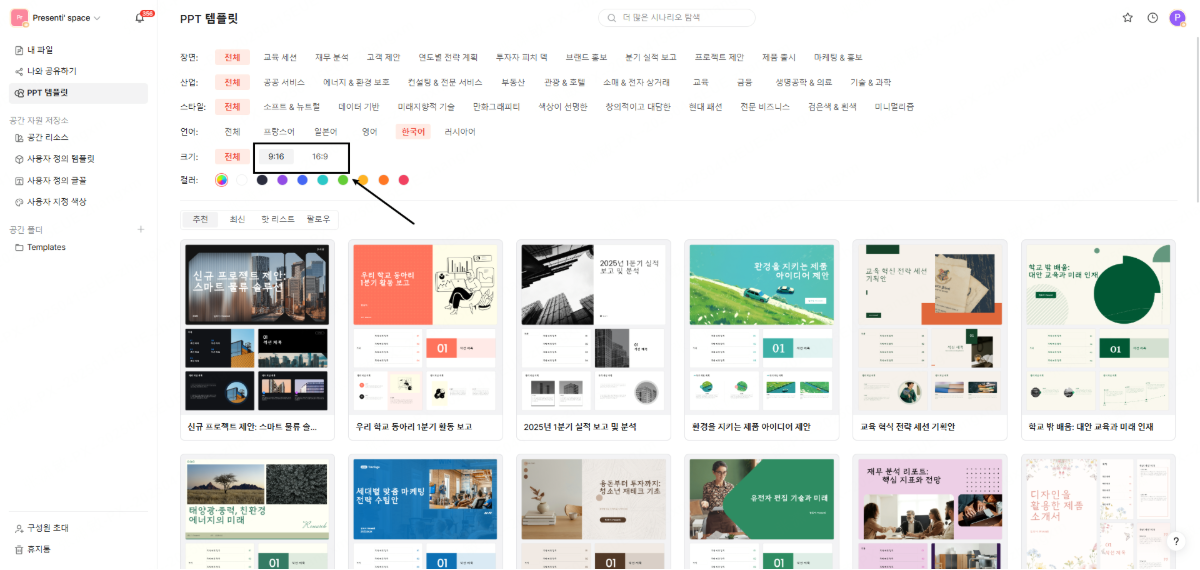Select the 16:9 size filter
The height and width of the screenshot is (570, 1200).
pos(320,157)
